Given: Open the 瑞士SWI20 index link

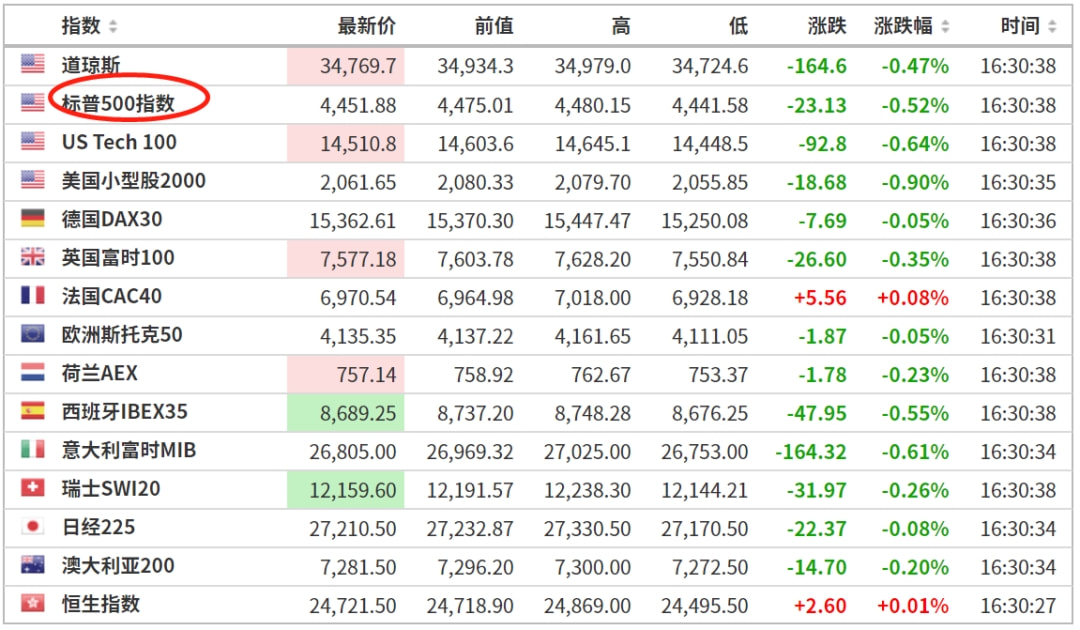Looking at the screenshot, I should [111, 489].
